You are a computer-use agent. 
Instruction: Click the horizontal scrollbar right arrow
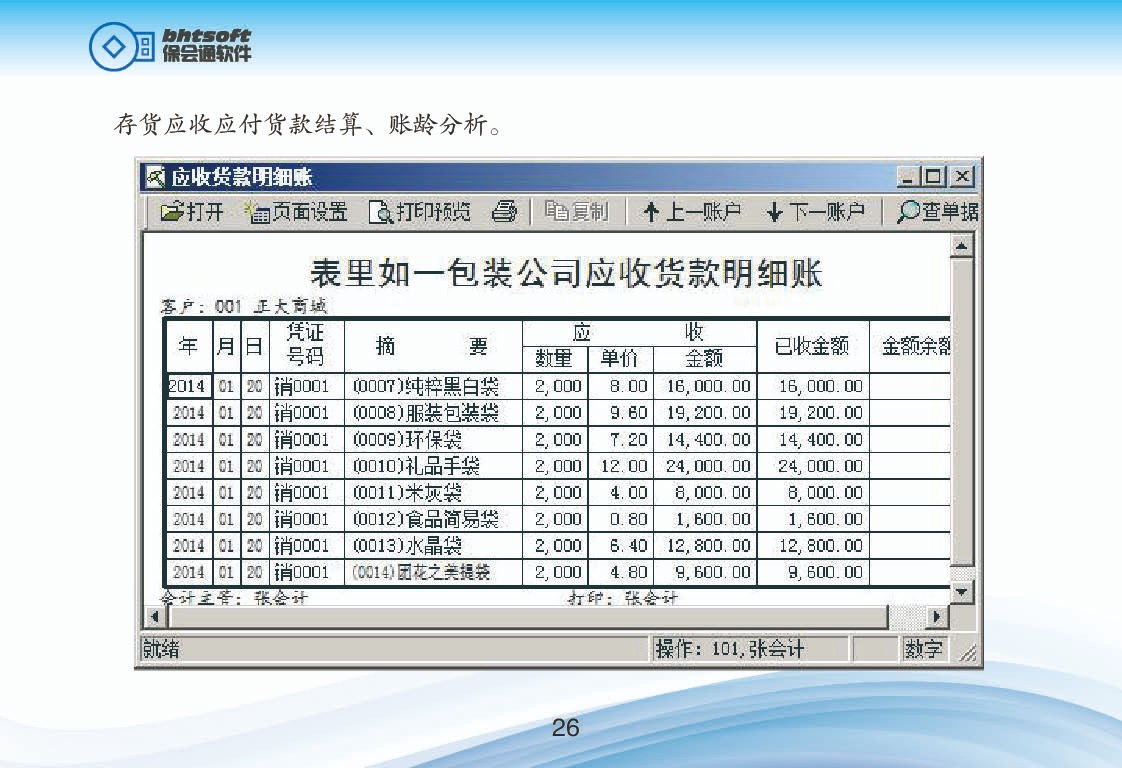click(x=937, y=617)
